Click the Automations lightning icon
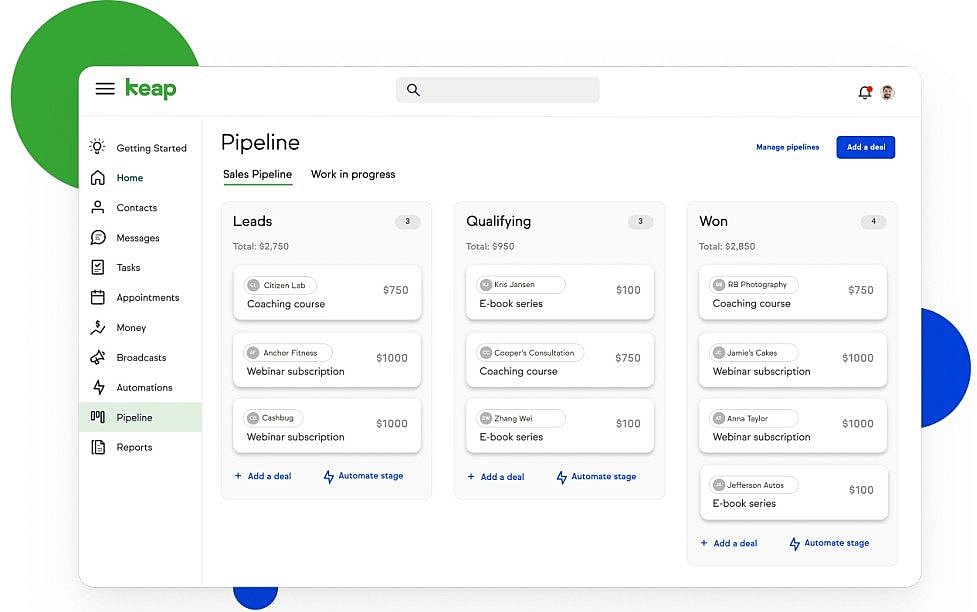 click(98, 388)
